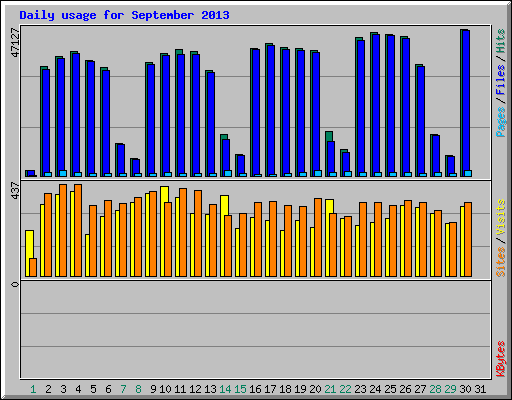512x400 pixels.
Task: Click day label 31 on the x-axis
Action: (480, 389)
